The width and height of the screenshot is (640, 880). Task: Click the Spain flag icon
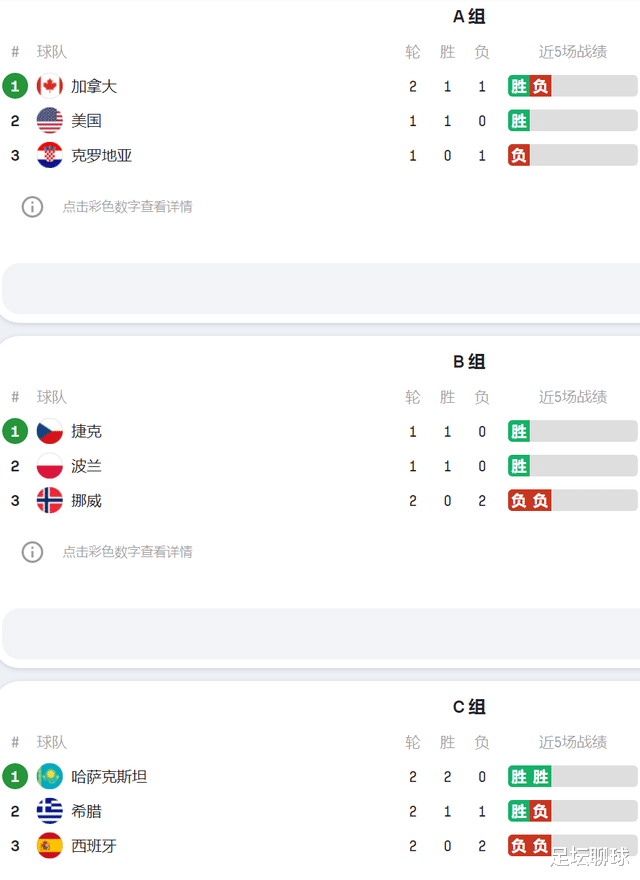point(49,846)
